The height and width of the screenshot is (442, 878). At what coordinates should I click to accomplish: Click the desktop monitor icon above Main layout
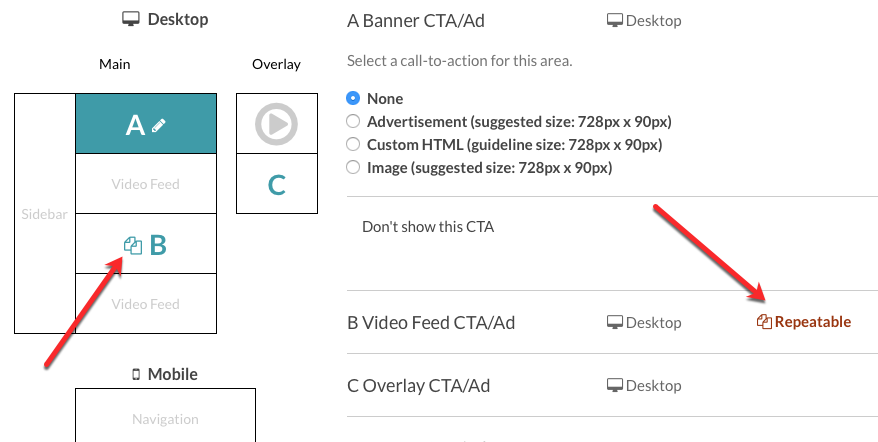pos(130,19)
